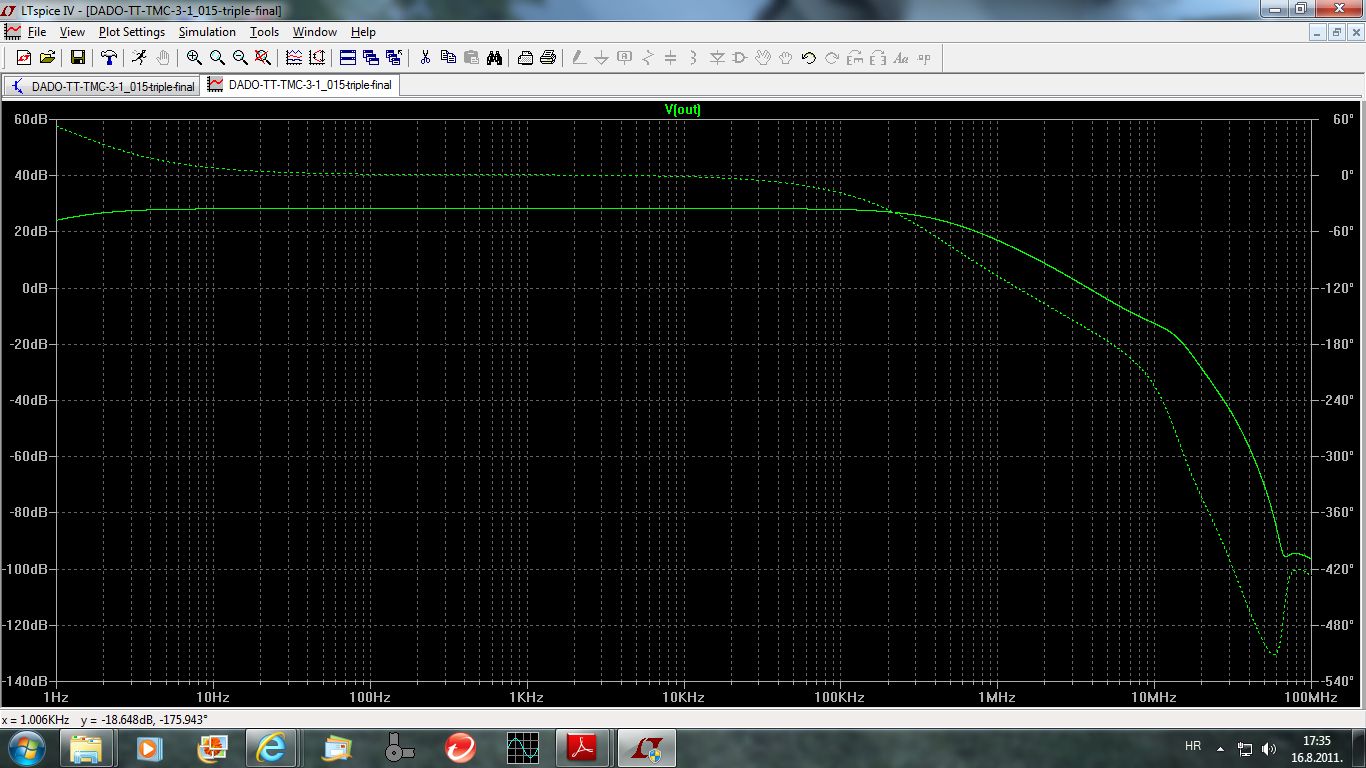The width and height of the screenshot is (1366, 768).
Task: Open the Simulation menu
Action: 207,32
